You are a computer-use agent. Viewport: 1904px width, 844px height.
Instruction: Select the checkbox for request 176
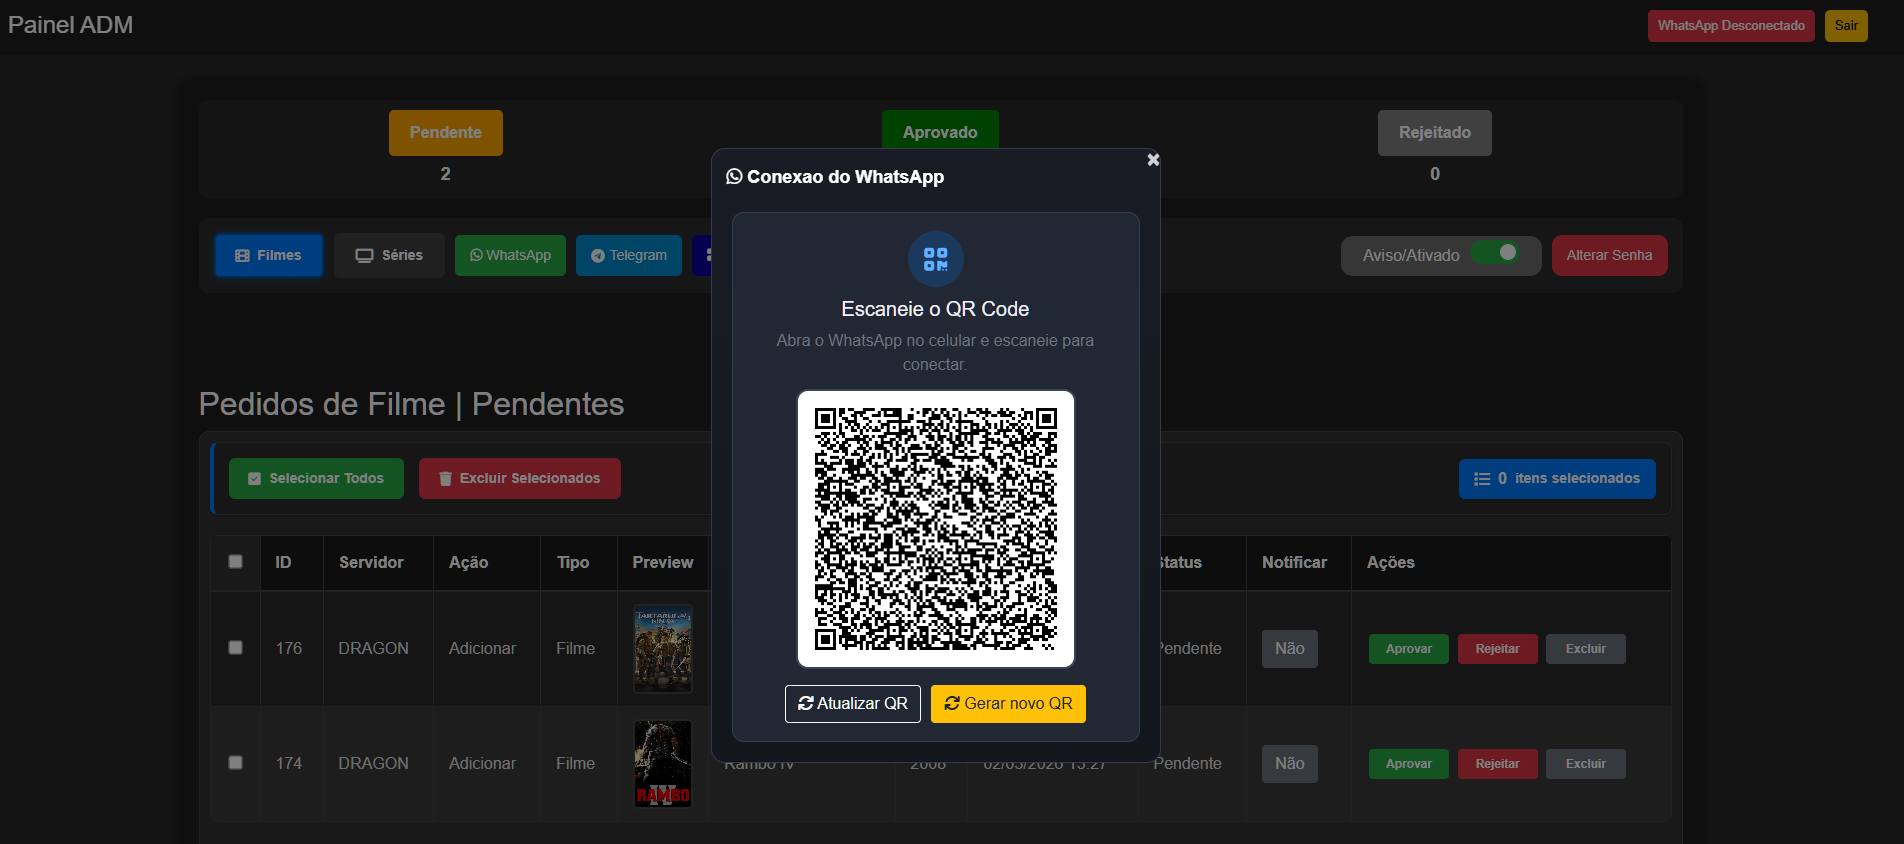236,648
